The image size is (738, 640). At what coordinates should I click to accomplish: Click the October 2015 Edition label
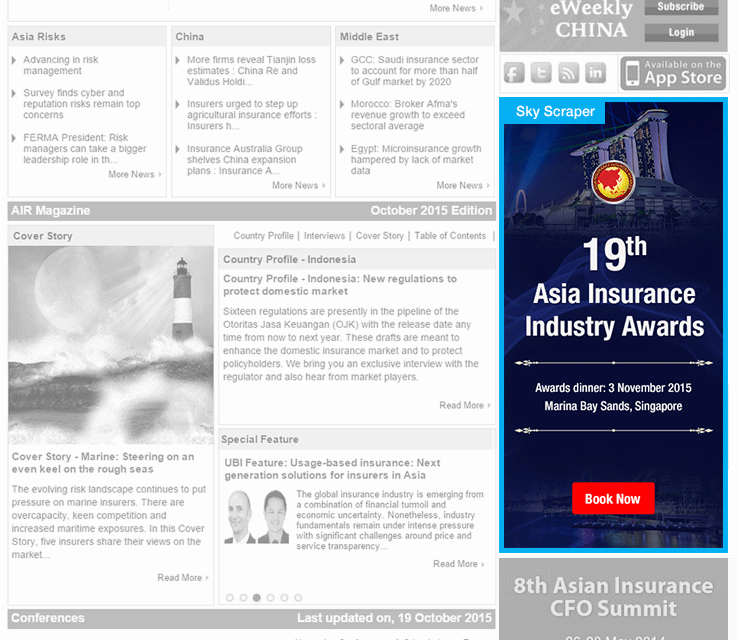(x=431, y=211)
